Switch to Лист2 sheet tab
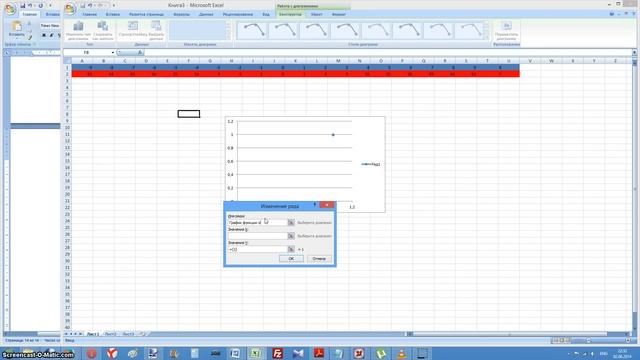This screenshot has width=640, height=360. click(110, 334)
